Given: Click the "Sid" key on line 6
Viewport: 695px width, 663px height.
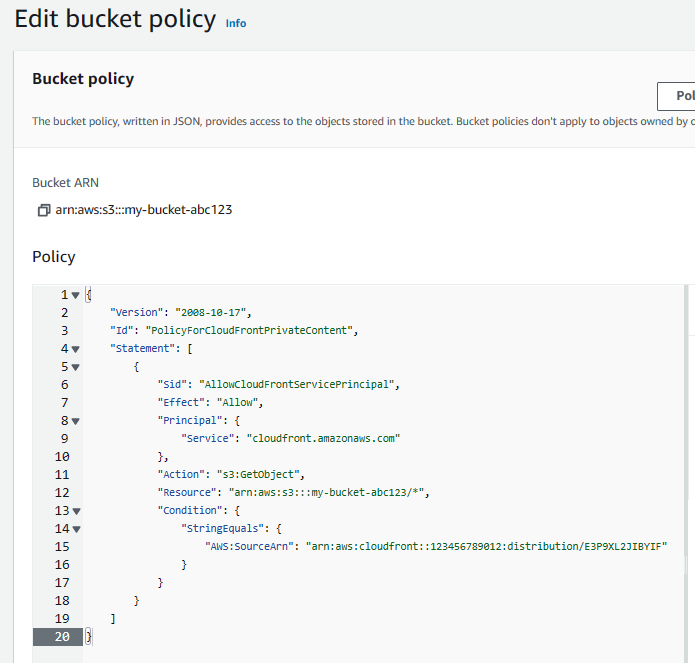Looking at the screenshot, I should coord(172,384).
